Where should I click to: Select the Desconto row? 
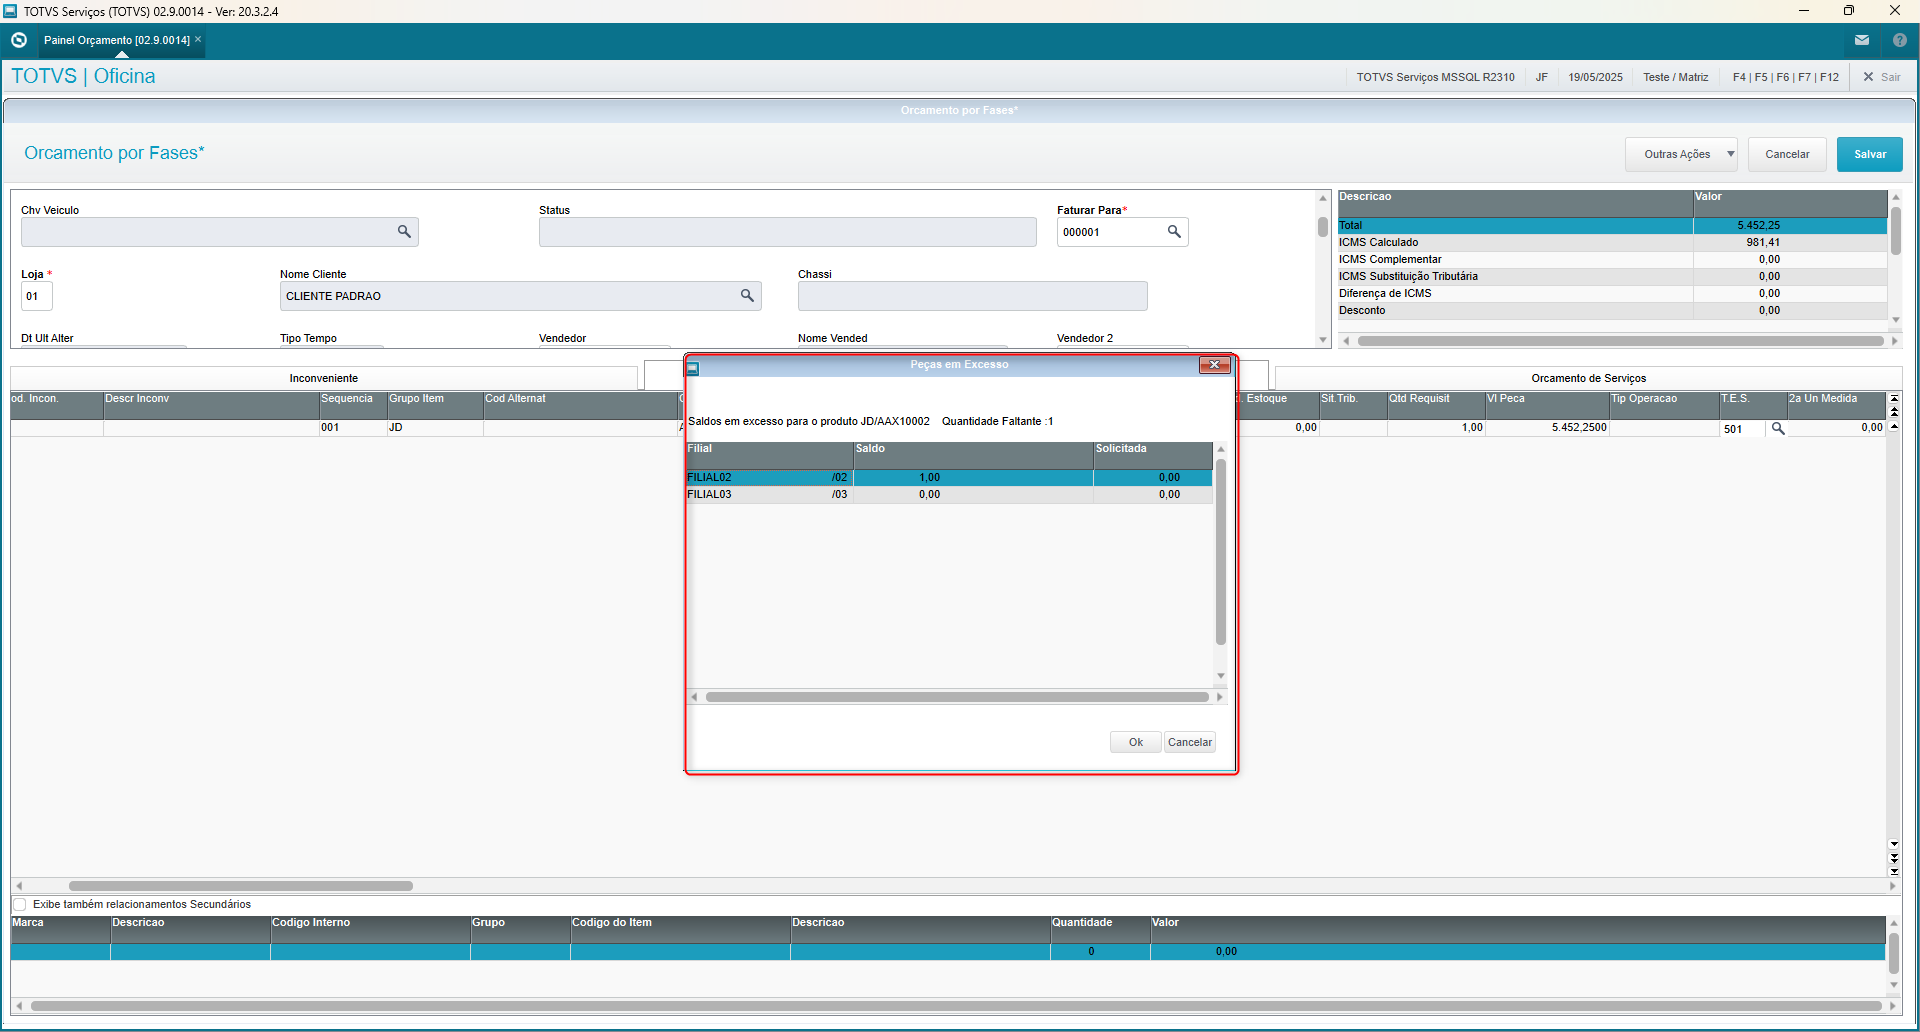click(x=1612, y=311)
